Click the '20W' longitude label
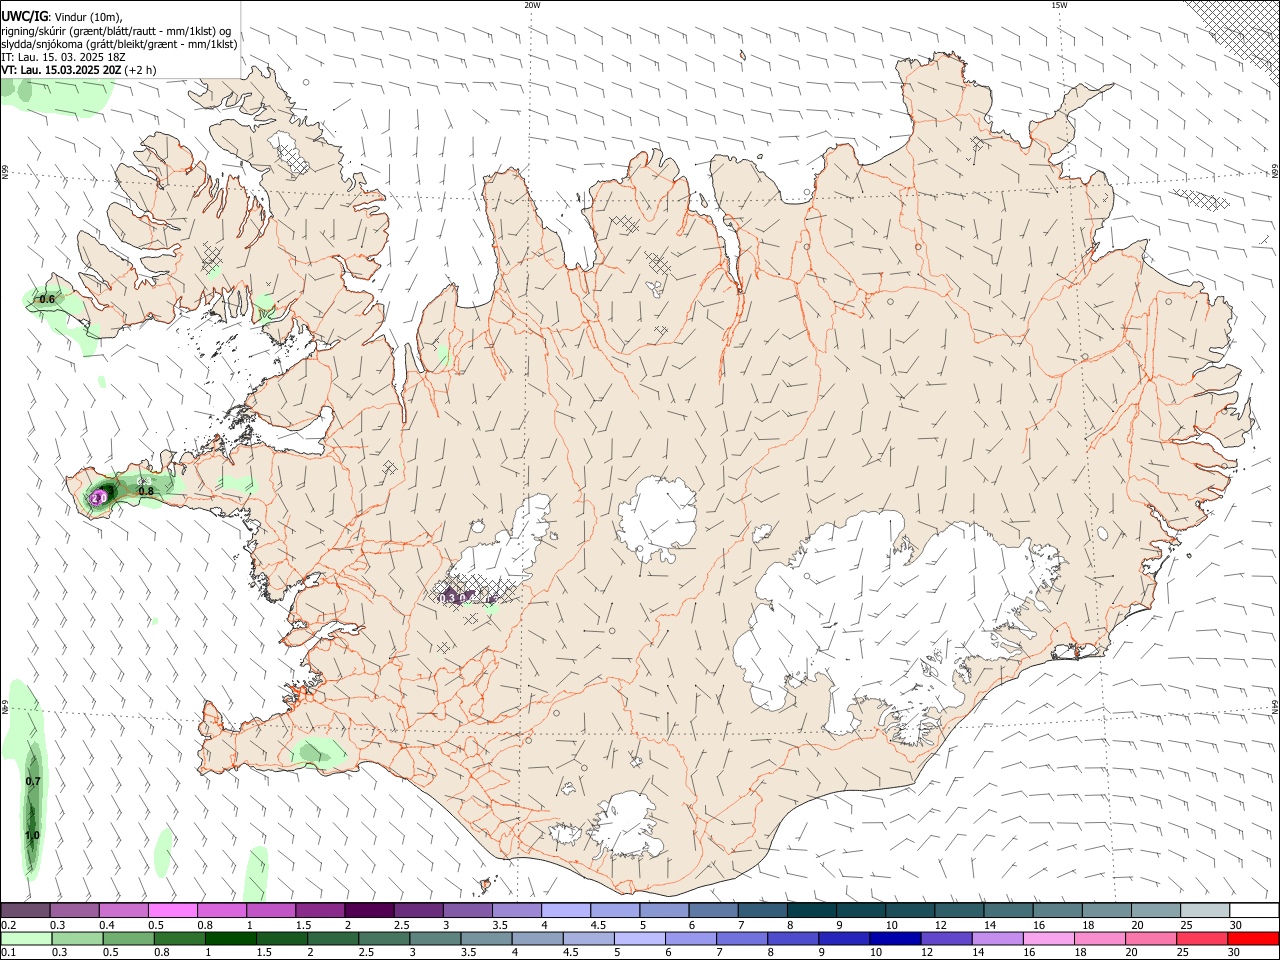Screen dimensions: 1280x960 (x=532, y=5)
